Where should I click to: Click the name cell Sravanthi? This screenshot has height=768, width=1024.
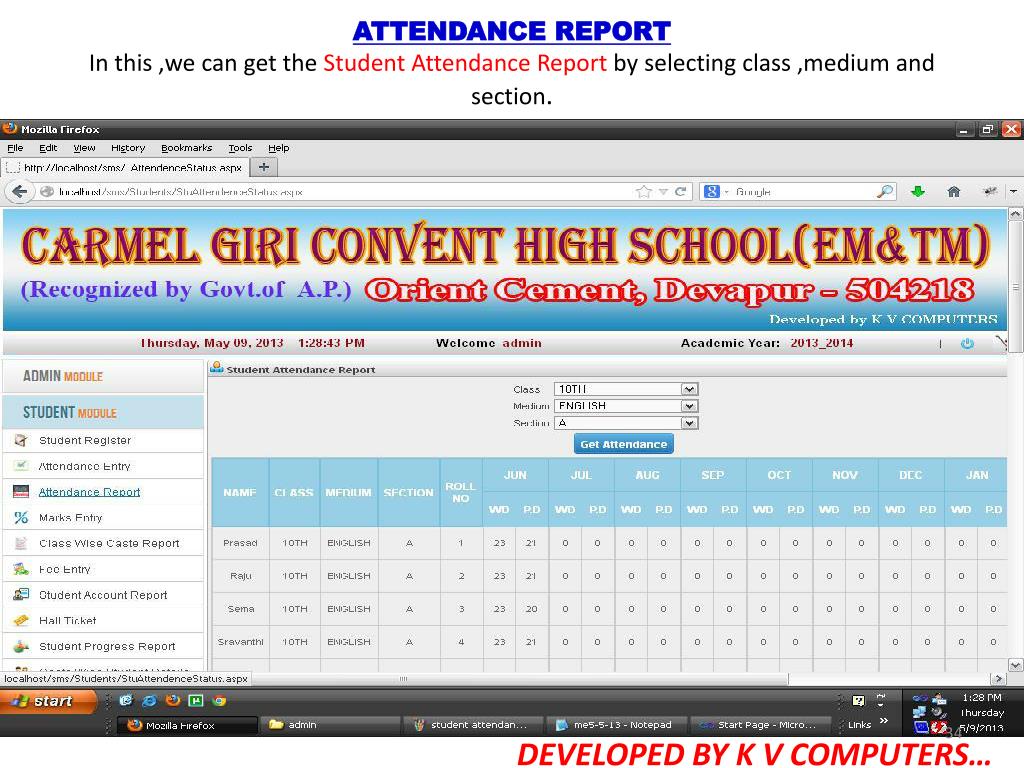pyautogui.click(x=240, y=642)
